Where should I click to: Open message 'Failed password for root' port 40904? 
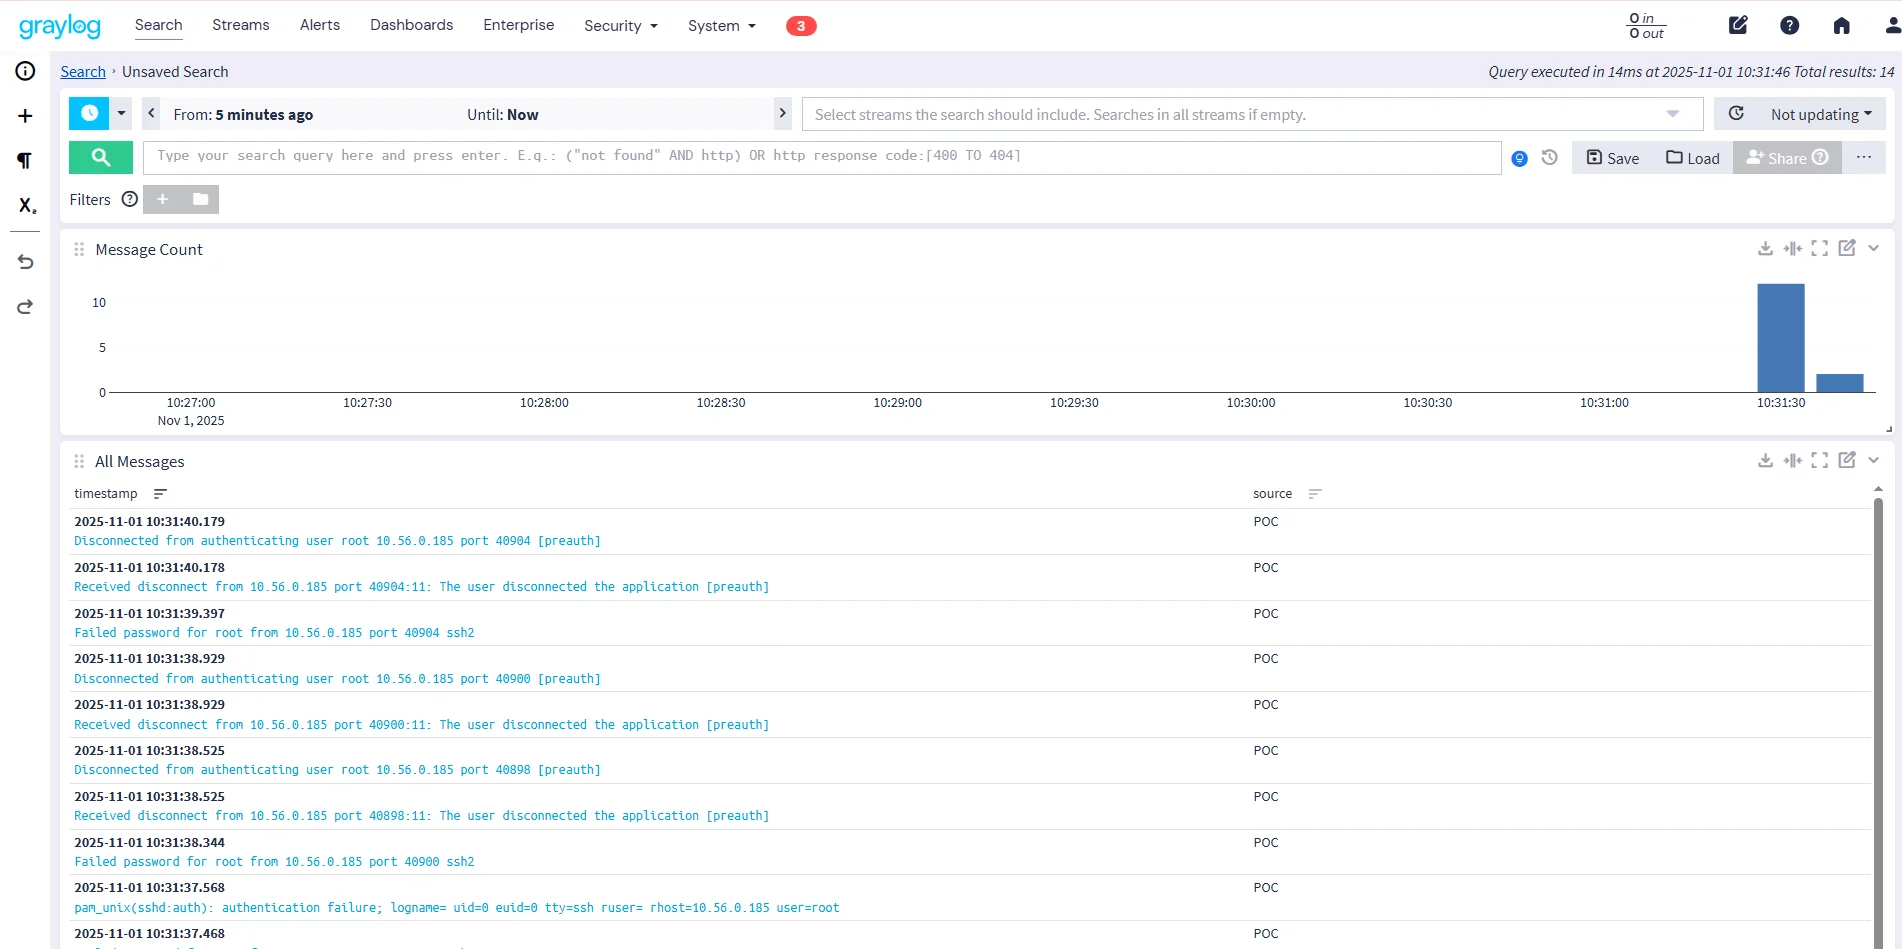(274, 633)
